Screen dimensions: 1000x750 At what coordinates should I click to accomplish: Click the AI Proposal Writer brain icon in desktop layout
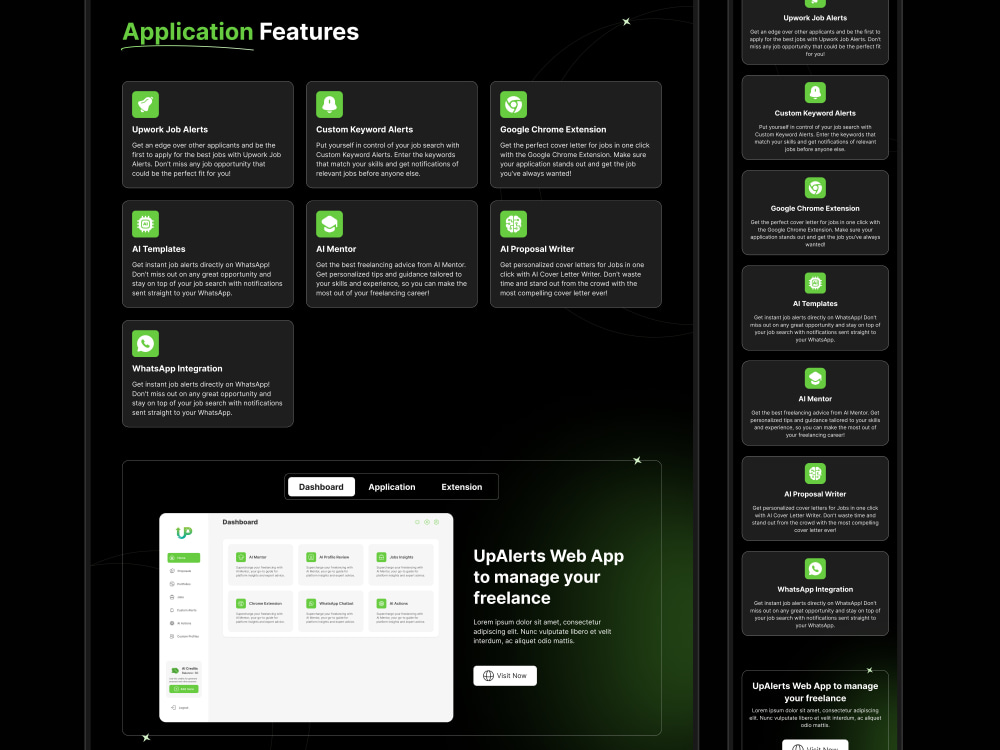[513, 224]
